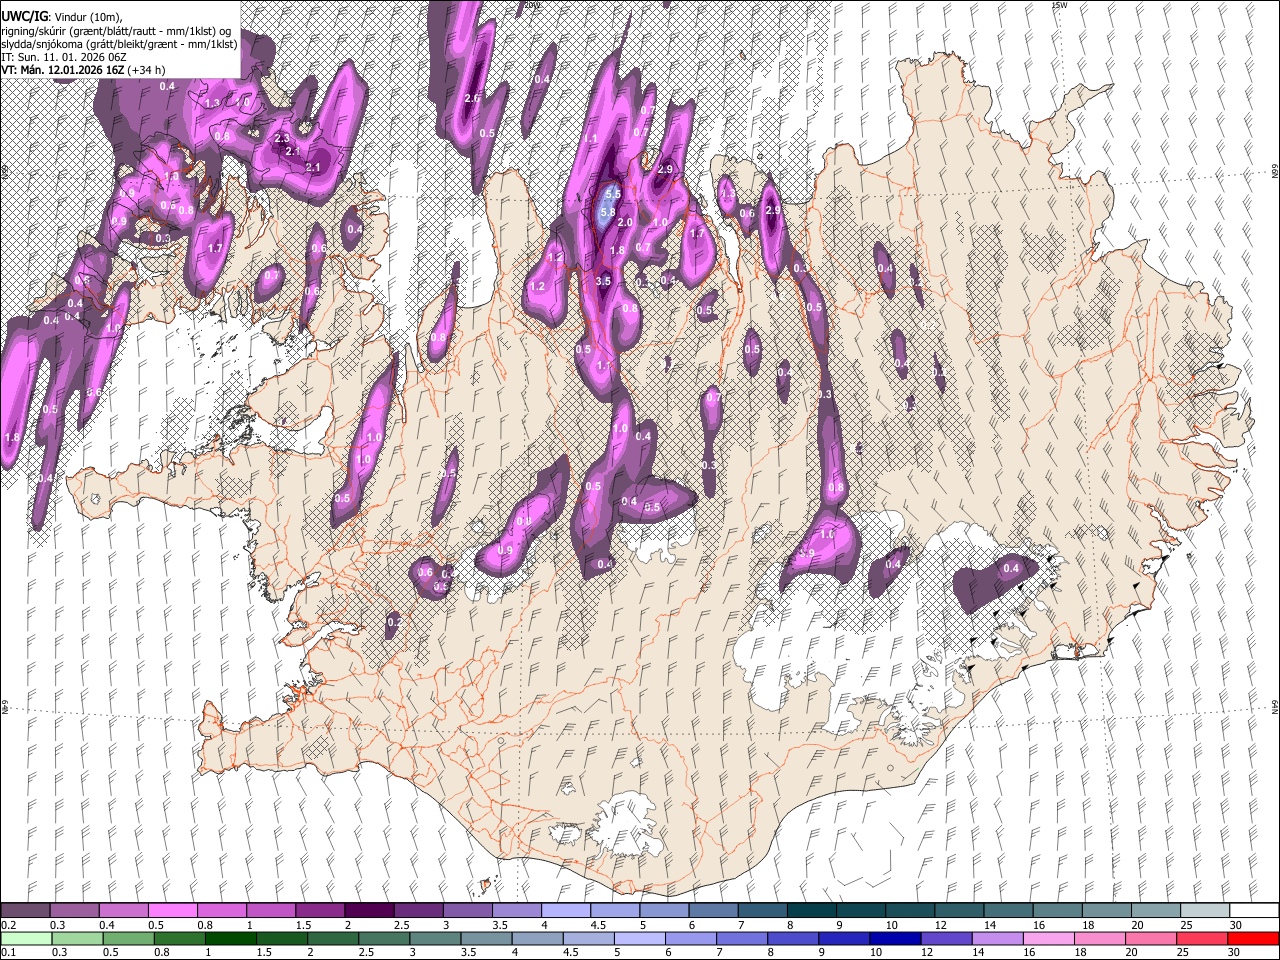Screen dimensions: 1280x960
Task: Click the "15W" longitude label at top
Action: coord(1059,5)
